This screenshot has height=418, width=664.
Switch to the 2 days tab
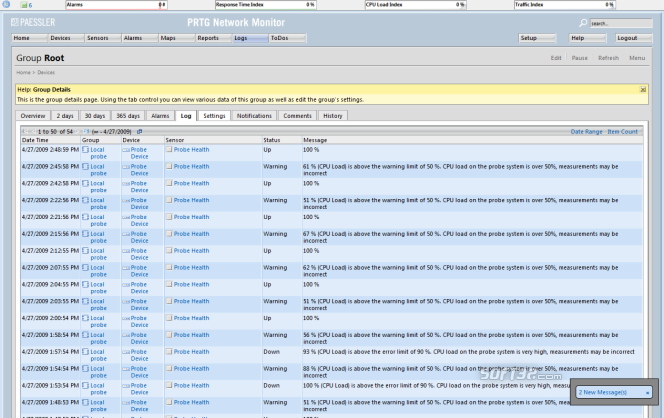click(65, 116)
